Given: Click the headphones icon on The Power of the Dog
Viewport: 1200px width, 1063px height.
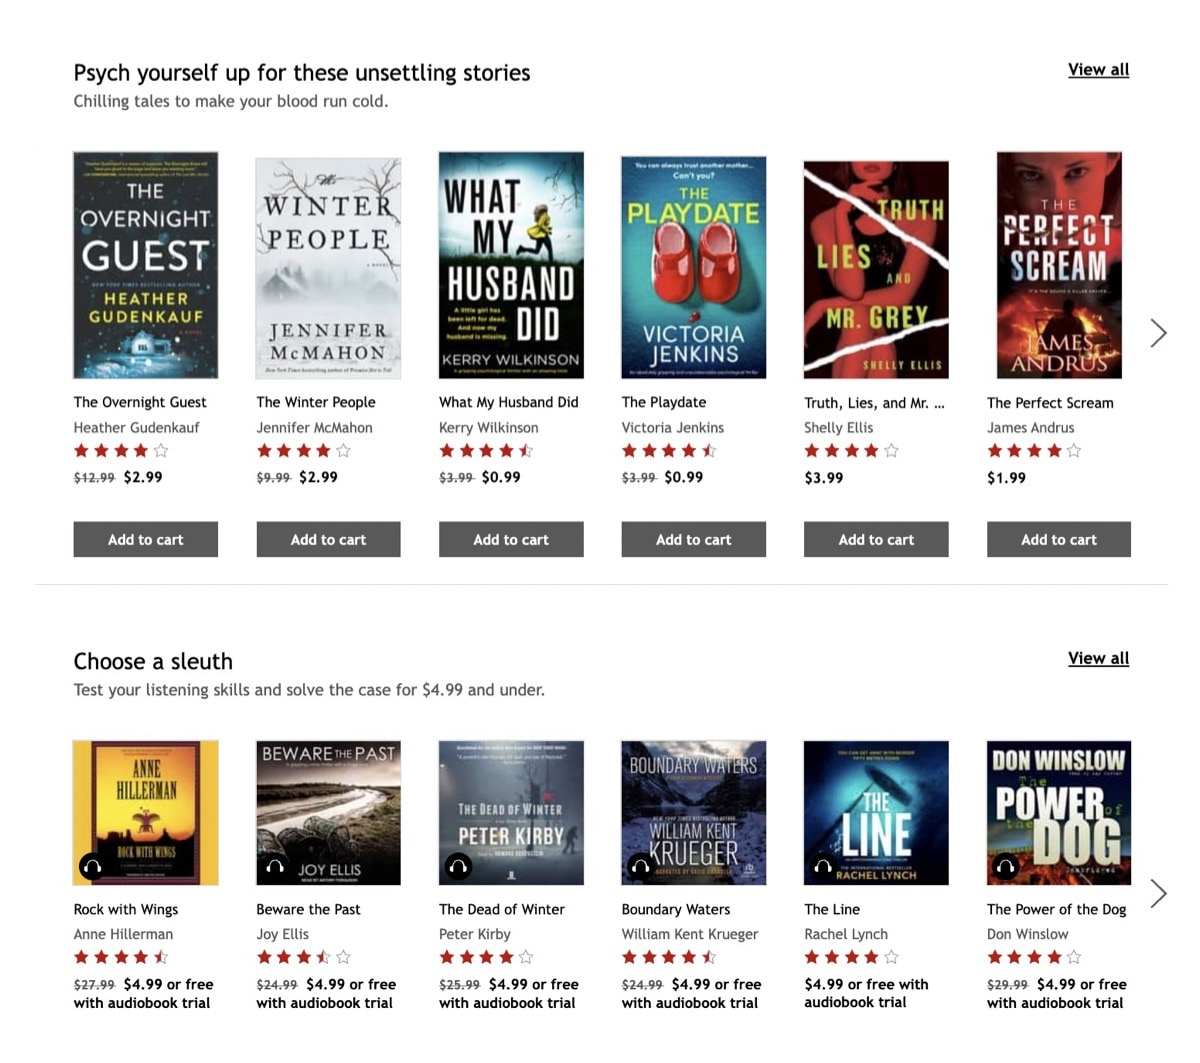Looking at the screenshot, I should click(1005, 867).
